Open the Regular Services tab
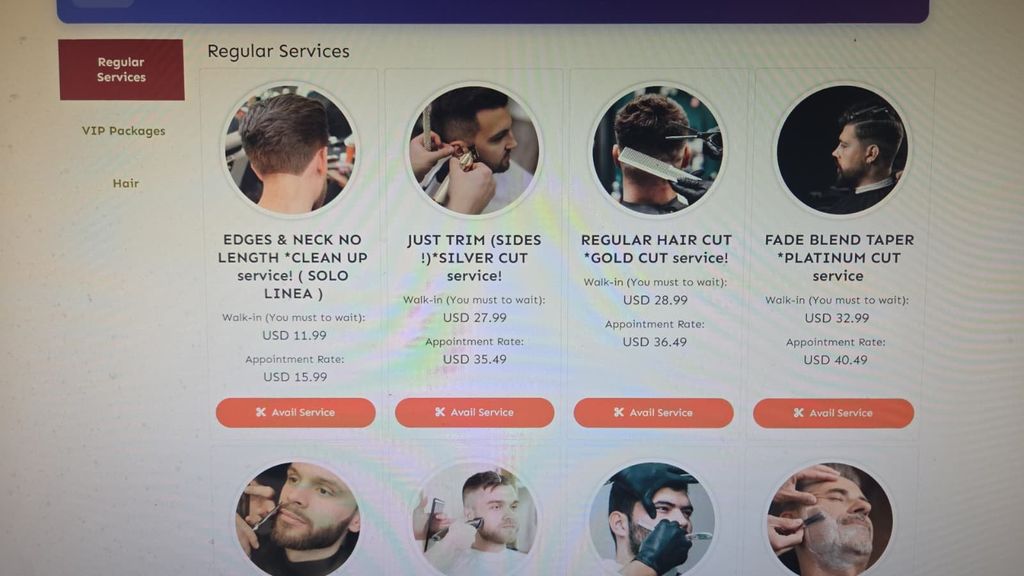The image size is (1024, 576). tap(121, 70)
